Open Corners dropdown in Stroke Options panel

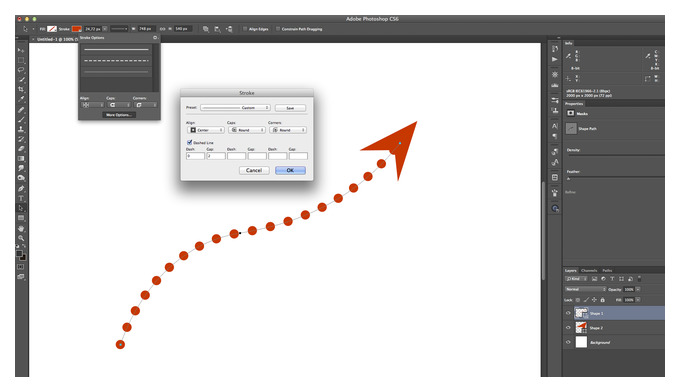145,105
